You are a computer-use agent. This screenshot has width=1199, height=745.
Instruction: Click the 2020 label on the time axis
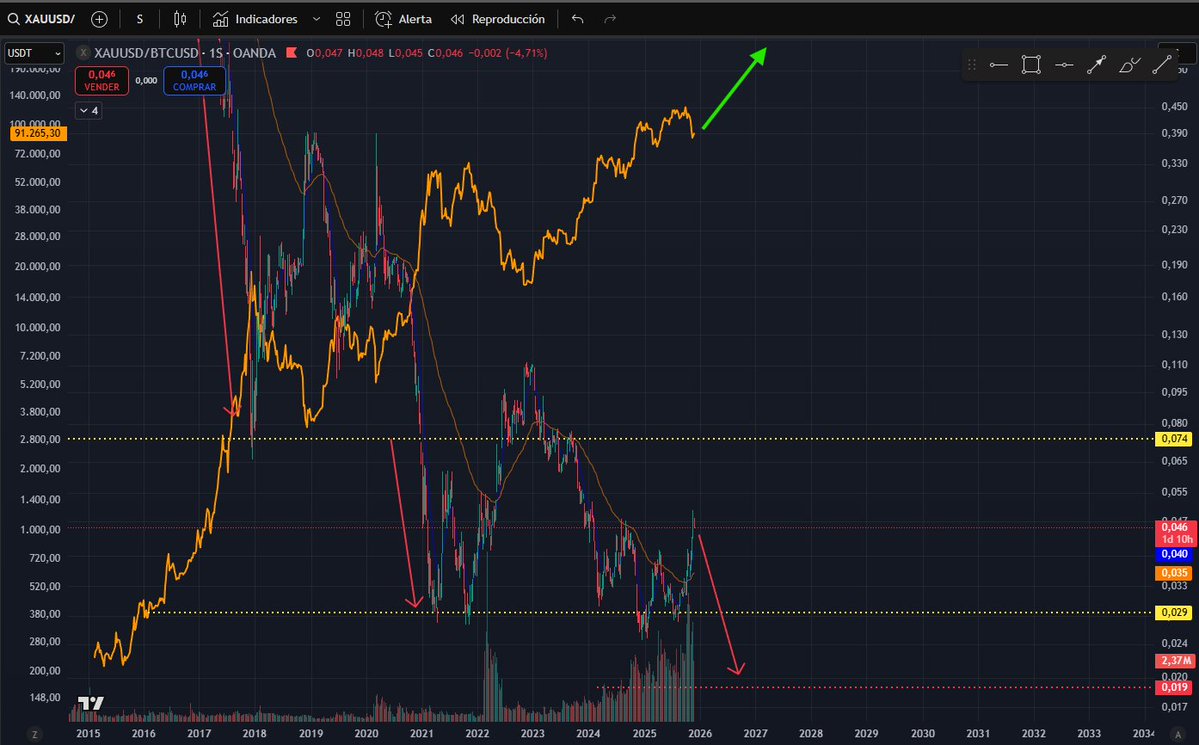pyautogui.click(x=366, y=734)
